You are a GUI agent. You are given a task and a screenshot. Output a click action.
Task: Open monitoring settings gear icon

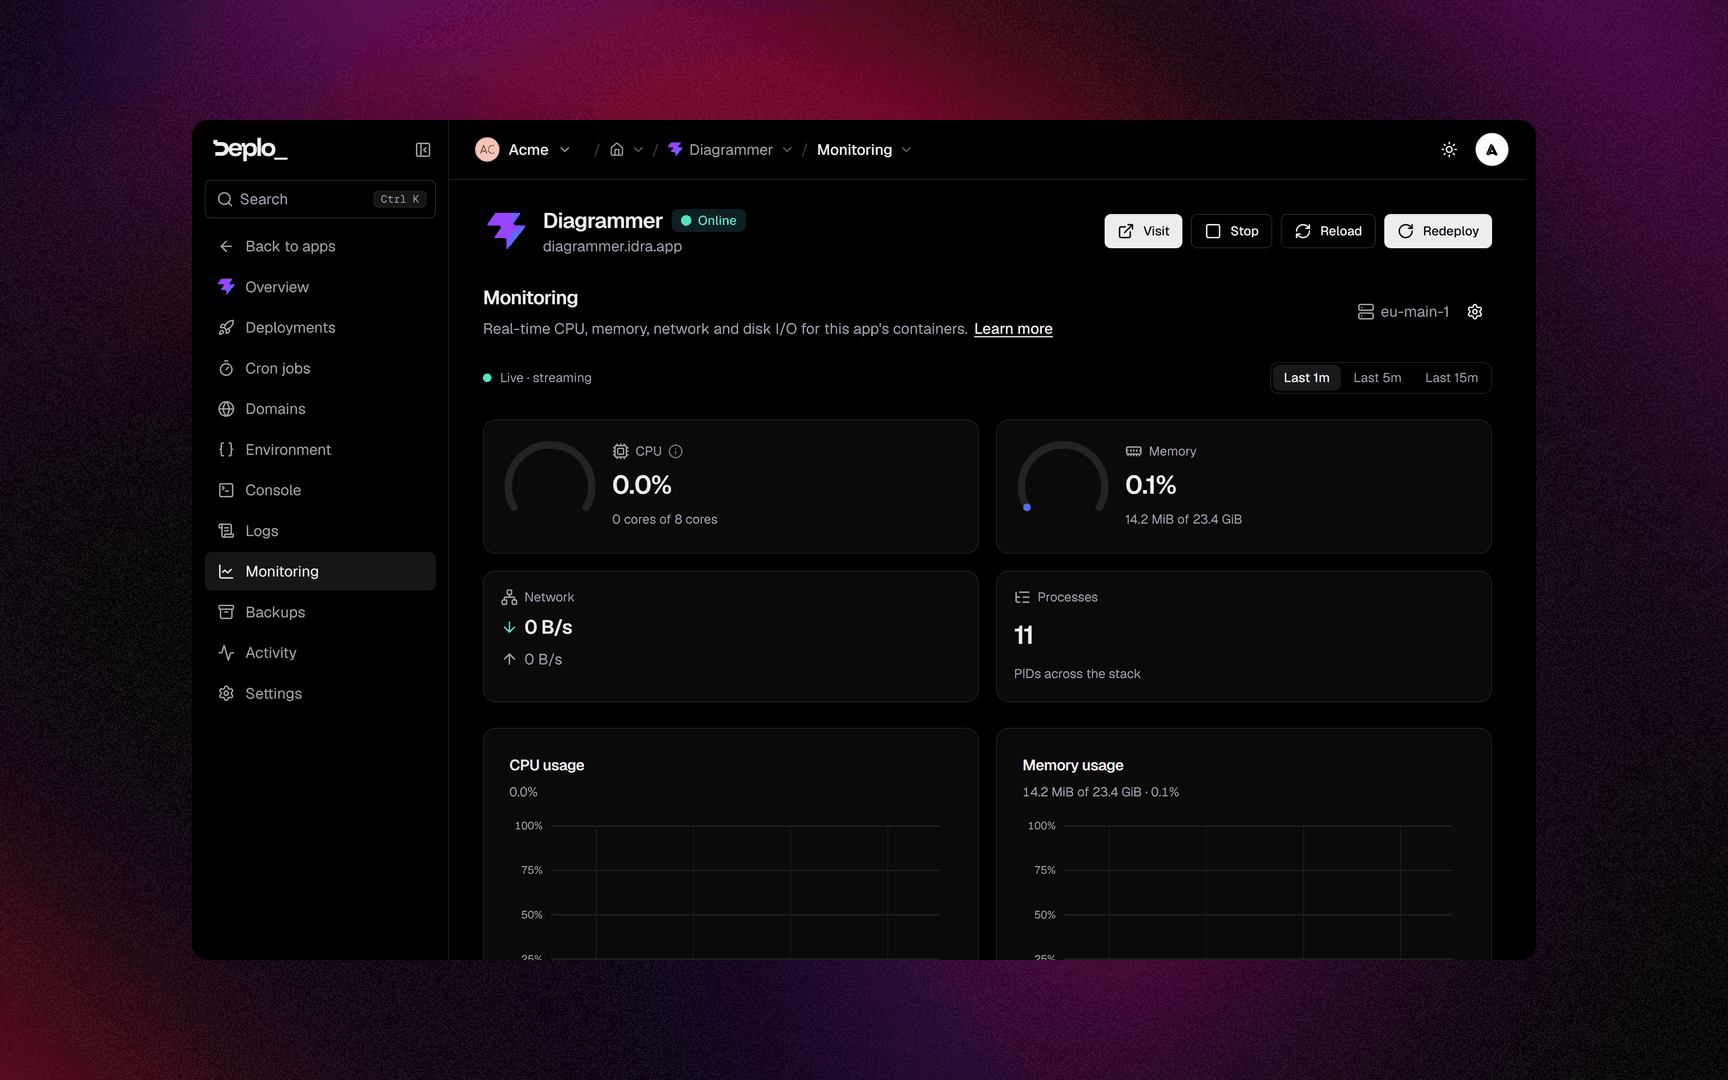pos(1475,312)
